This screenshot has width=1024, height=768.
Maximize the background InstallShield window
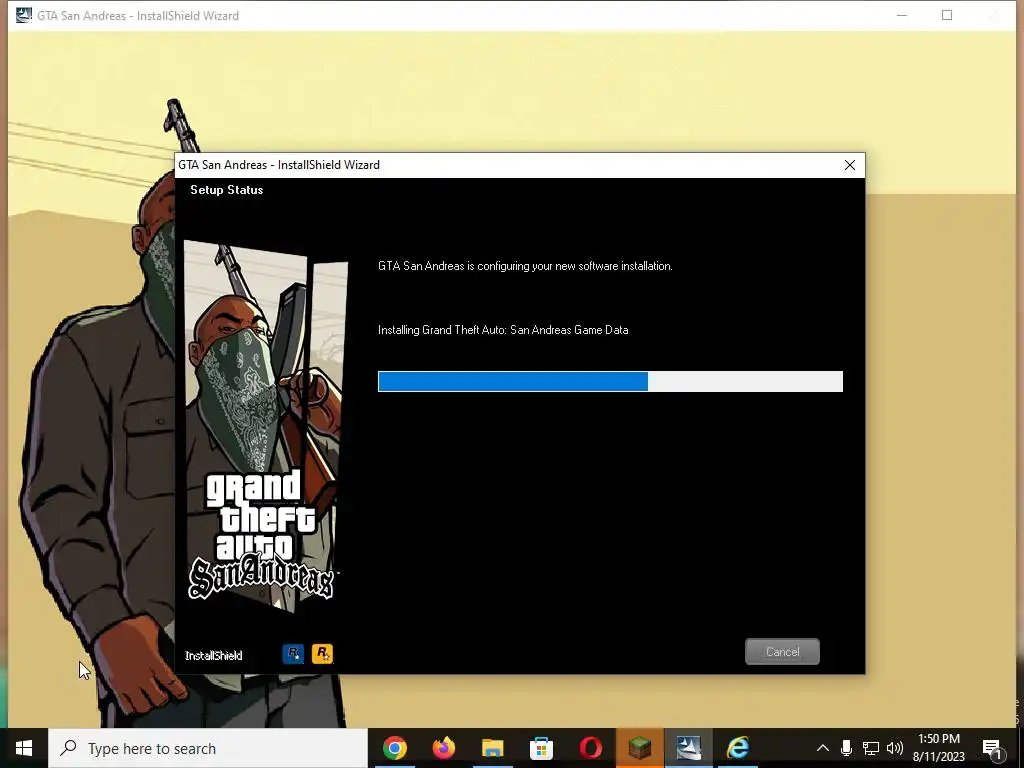pos(947,15)
